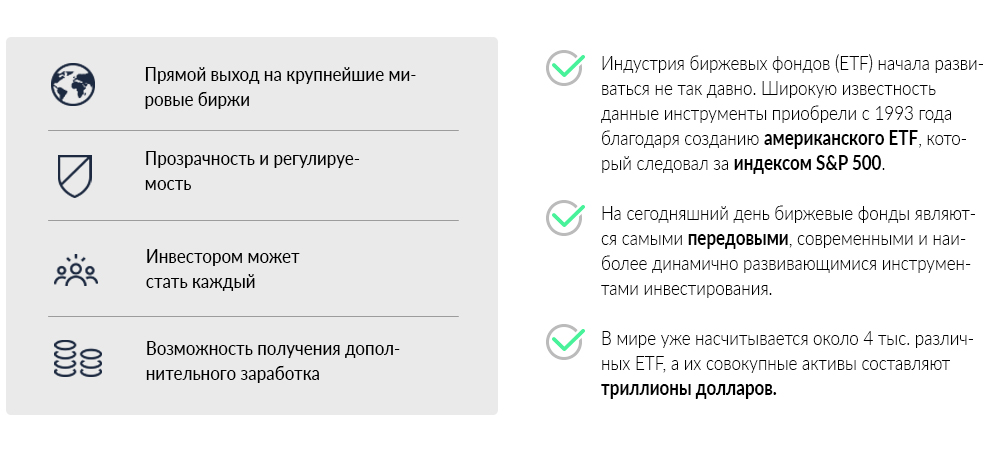Click the group of people investor icon
The image size is (1000, 463).
76,270
